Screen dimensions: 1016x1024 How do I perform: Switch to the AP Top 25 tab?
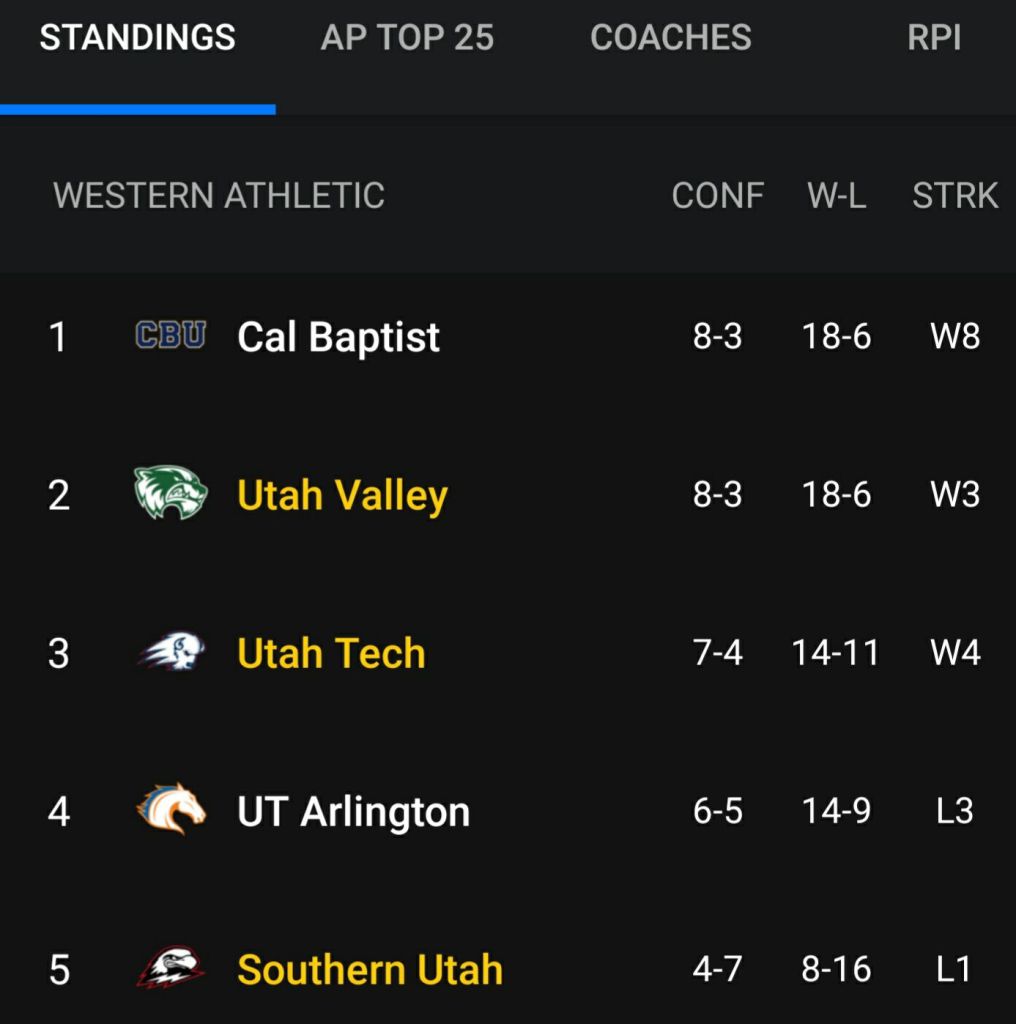pos(407,38)
